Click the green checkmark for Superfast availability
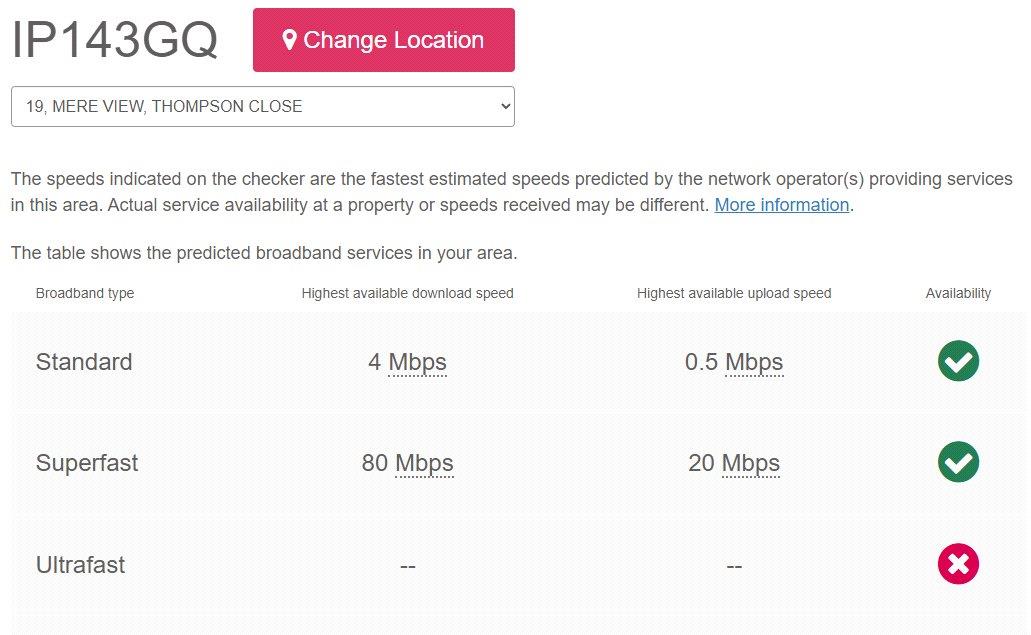This screenshot has width=1031, height=635. (958, 462)
